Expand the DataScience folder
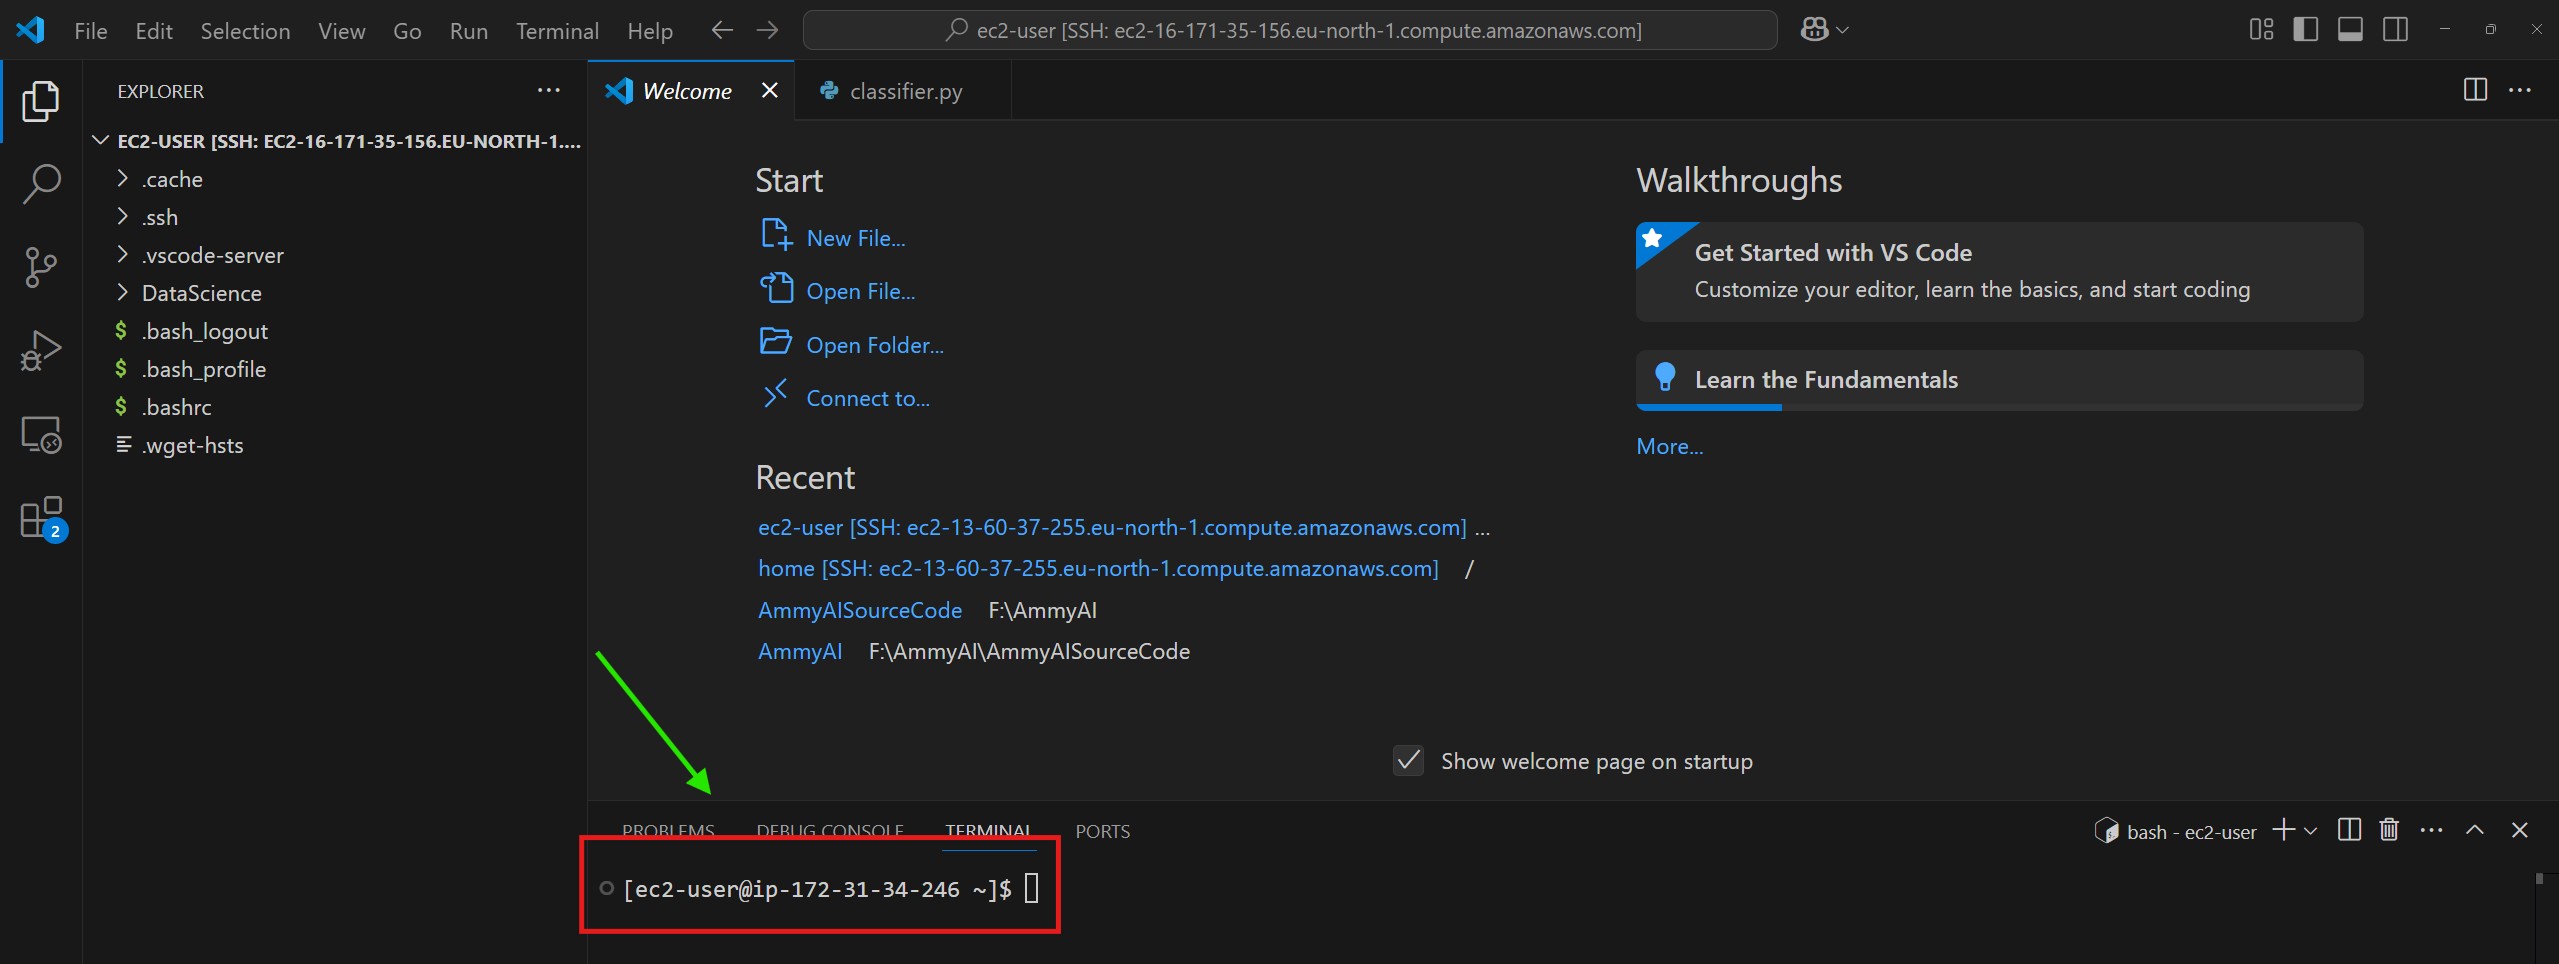Screen dimensions: 2559x964 point(201,293)
